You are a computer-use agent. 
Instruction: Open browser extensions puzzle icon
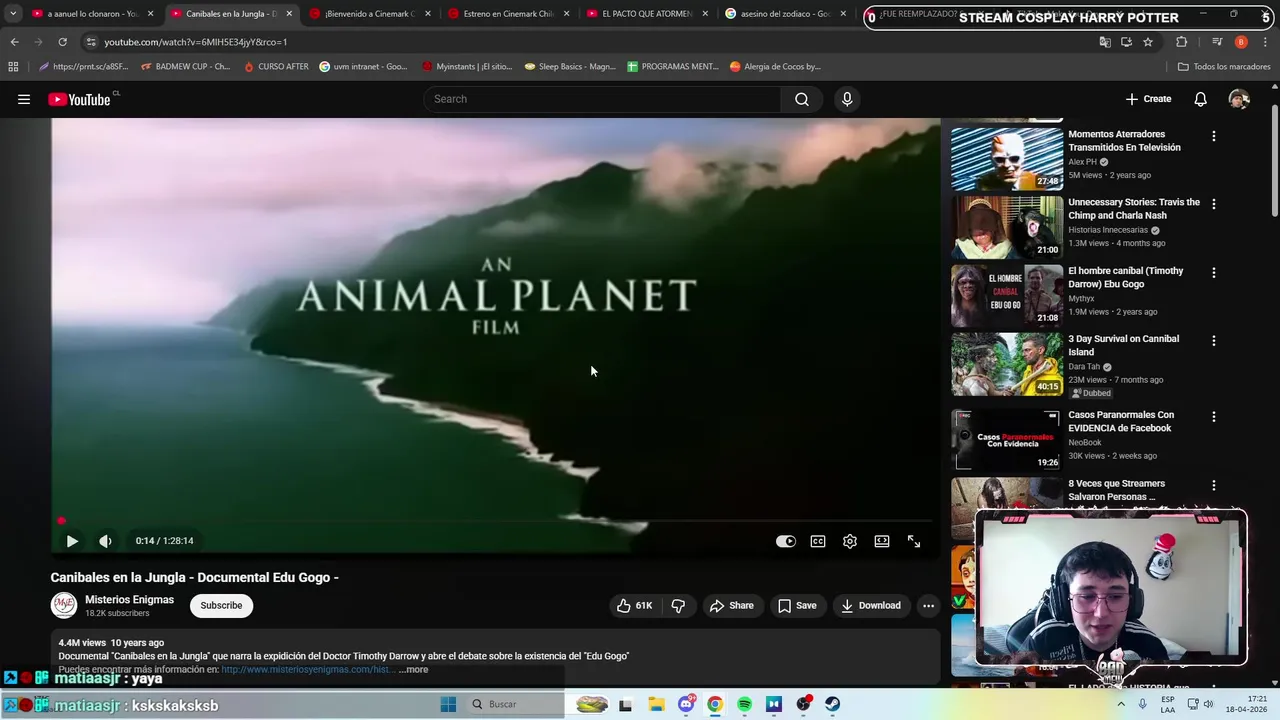coord(1182,42)
